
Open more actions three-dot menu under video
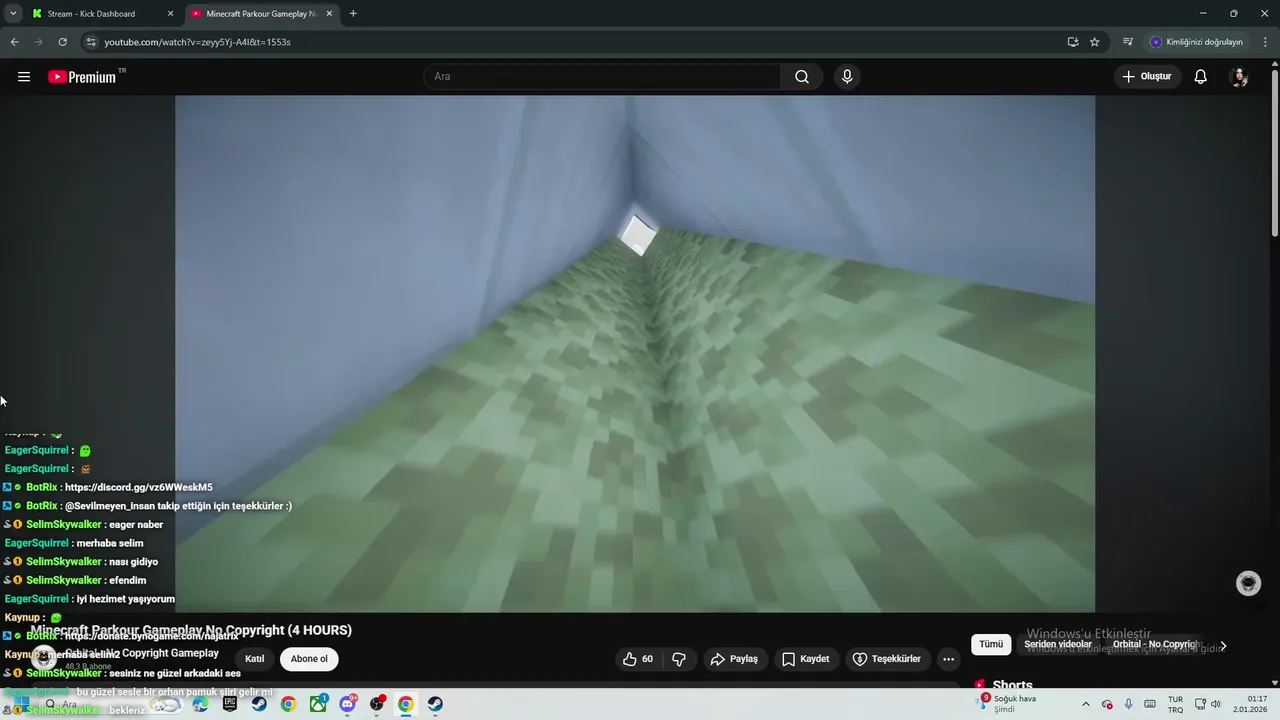(948, 659)
